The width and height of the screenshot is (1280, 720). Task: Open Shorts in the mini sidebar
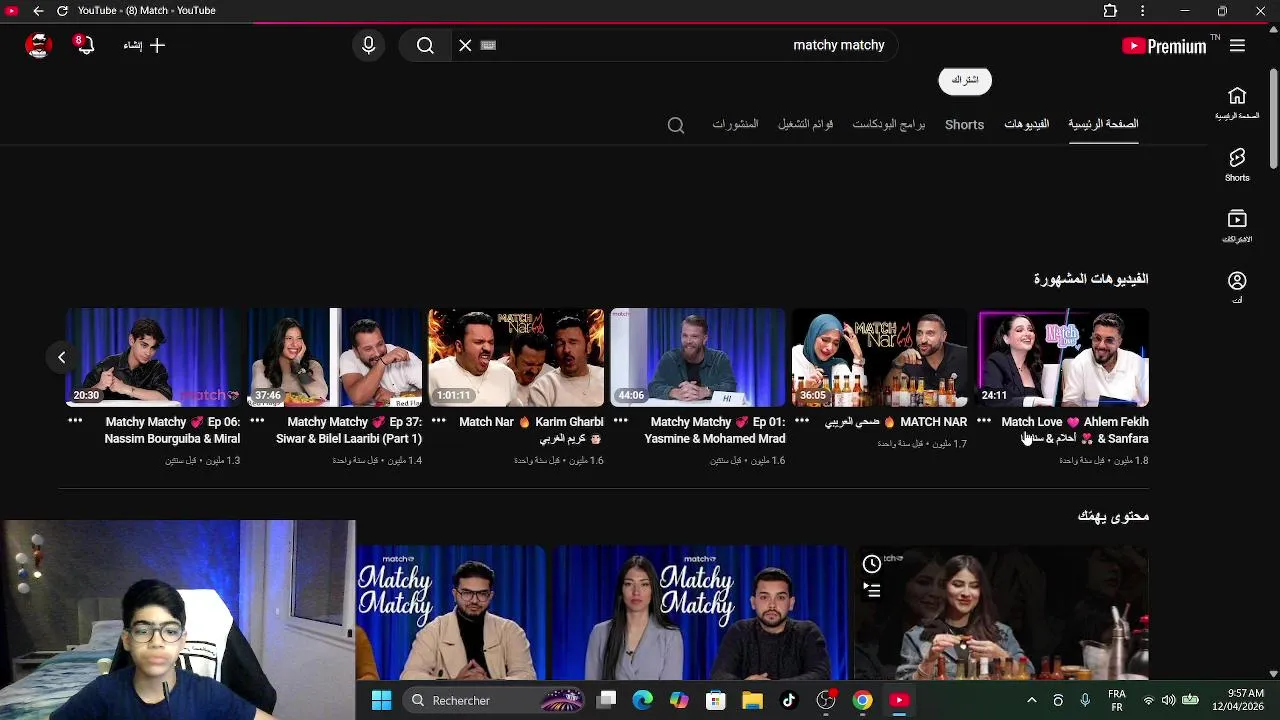click(1237, 164)
